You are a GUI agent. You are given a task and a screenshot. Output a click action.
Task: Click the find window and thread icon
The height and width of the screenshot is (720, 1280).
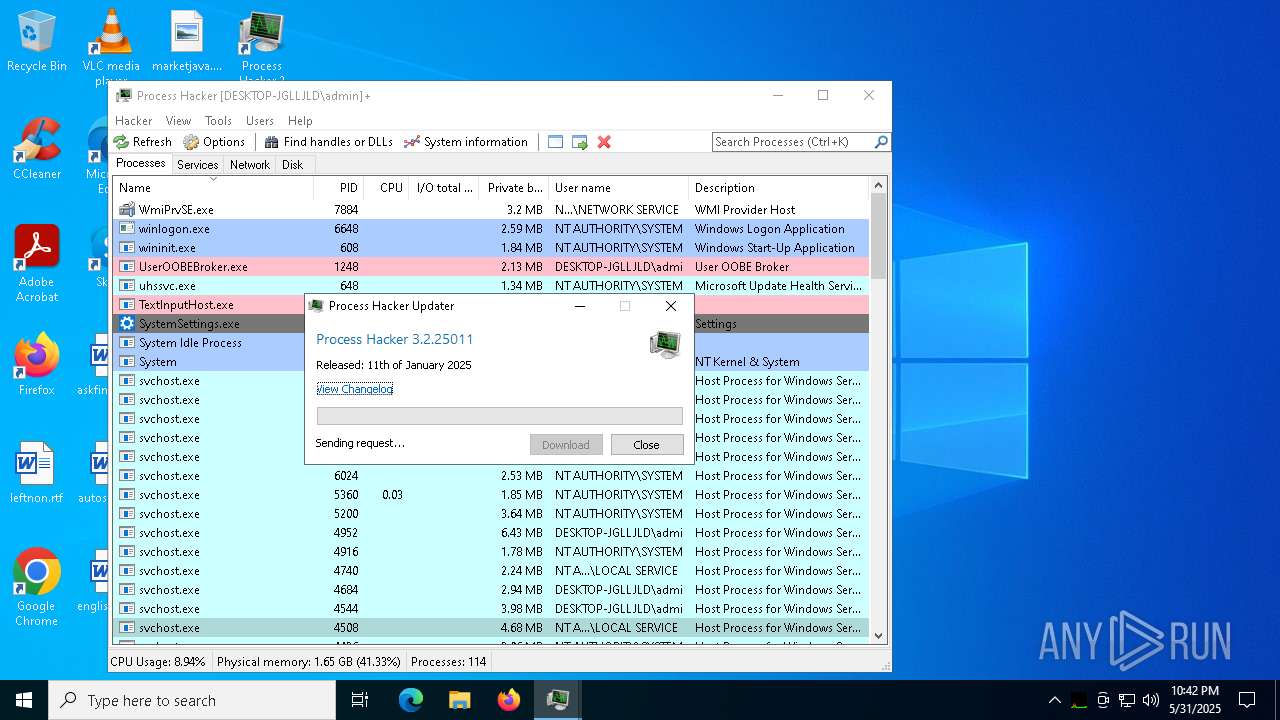tap(580, 142)
